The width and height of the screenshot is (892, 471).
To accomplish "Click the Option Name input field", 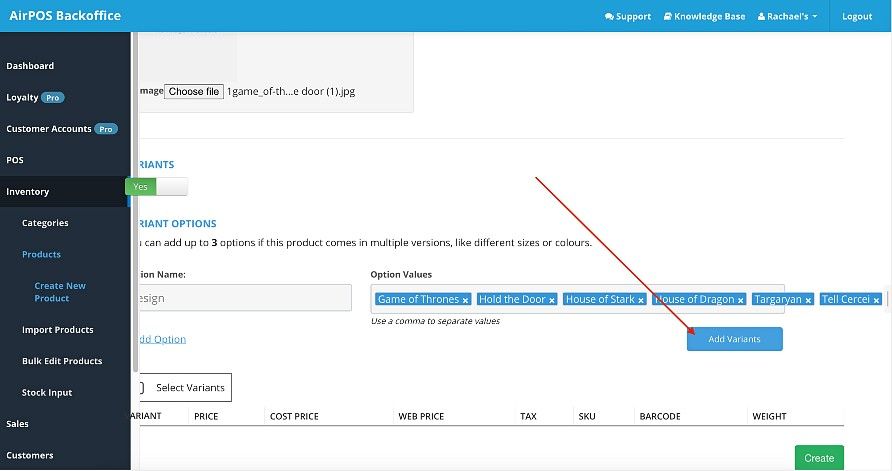I will (245, 298).
